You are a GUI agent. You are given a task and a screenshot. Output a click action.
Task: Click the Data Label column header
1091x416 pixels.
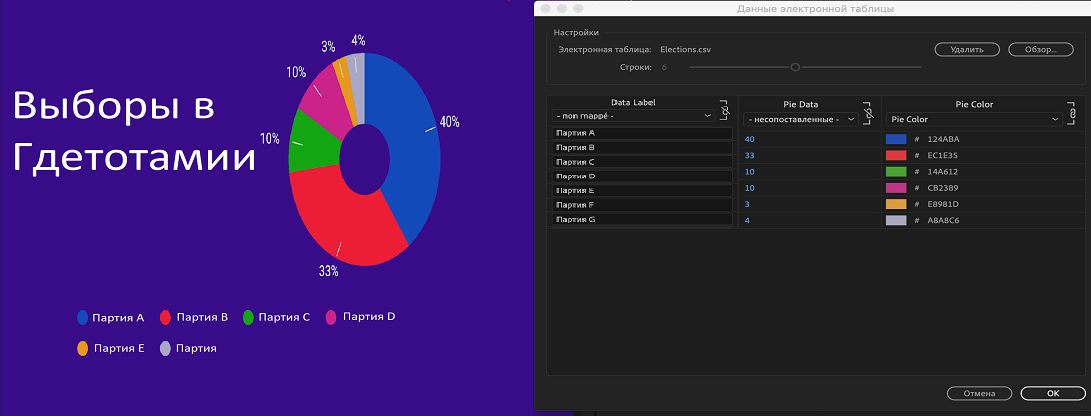point(633,102)
